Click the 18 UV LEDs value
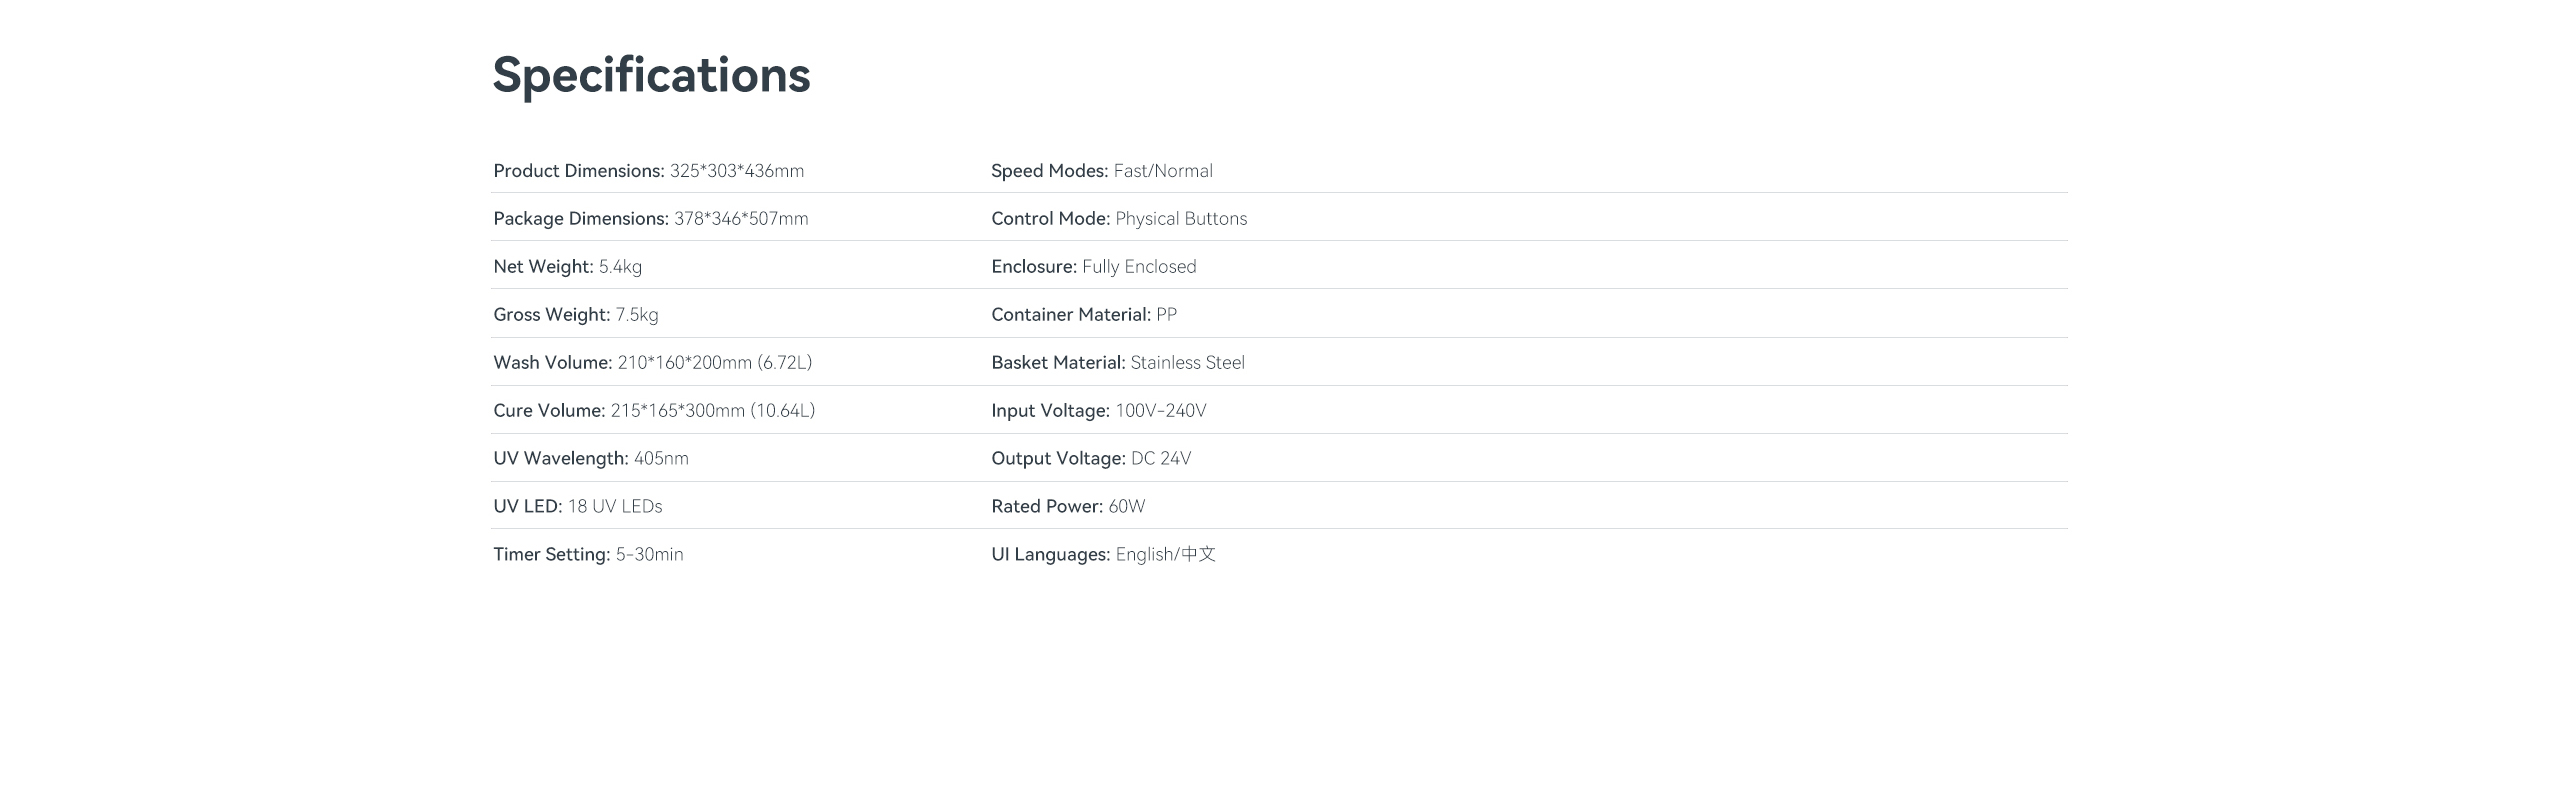This screenshot has width=2560, height=805. pos(615,507)
